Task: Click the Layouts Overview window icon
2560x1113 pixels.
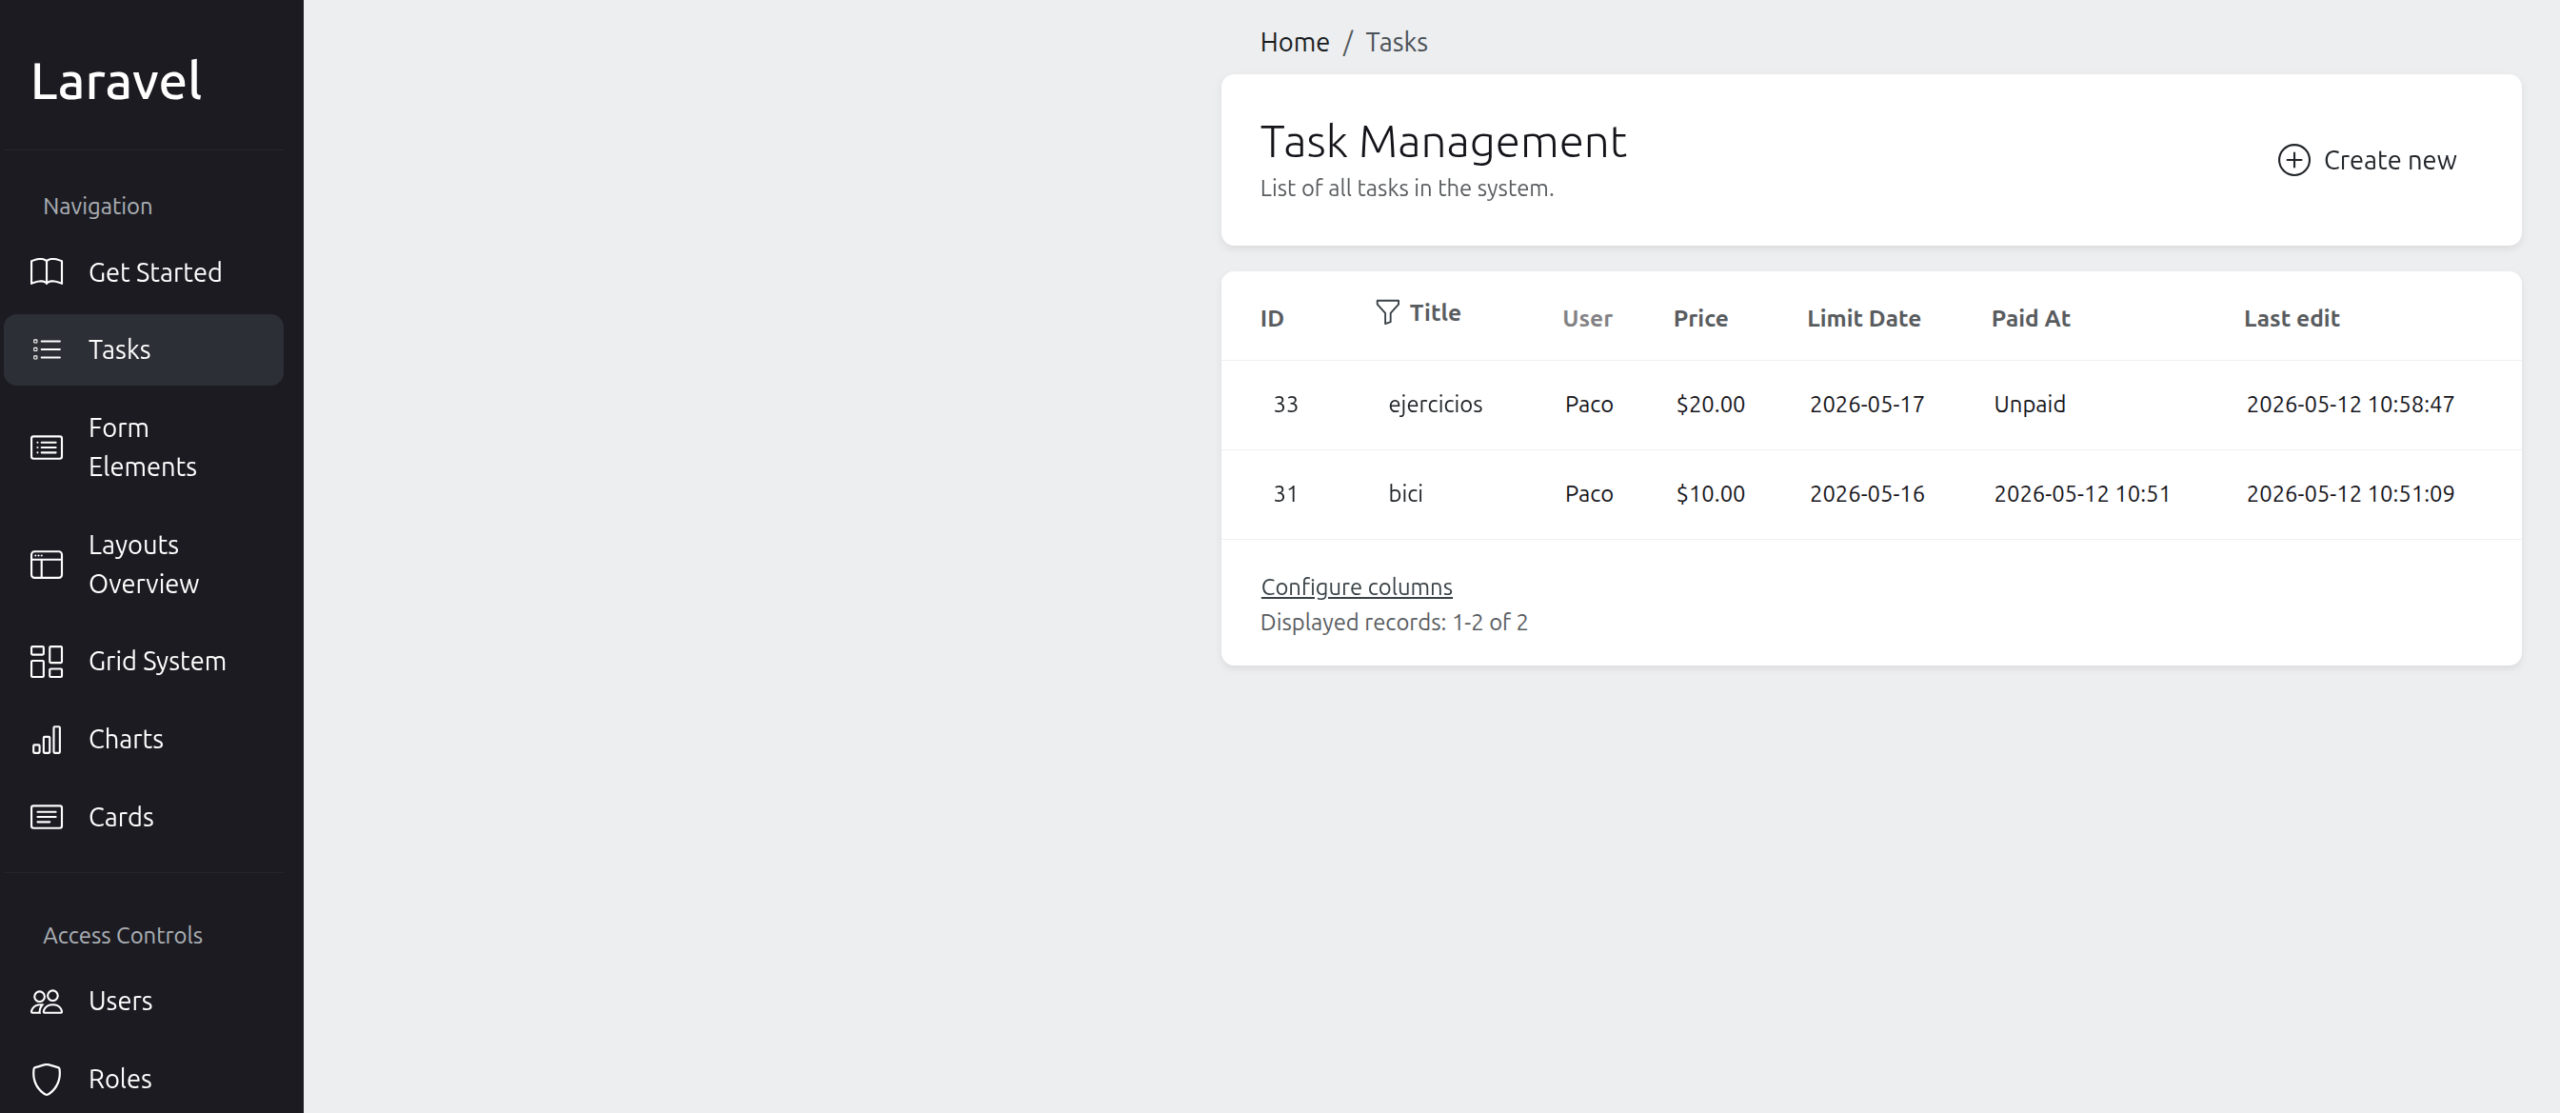Action: [x=46, y=564]
